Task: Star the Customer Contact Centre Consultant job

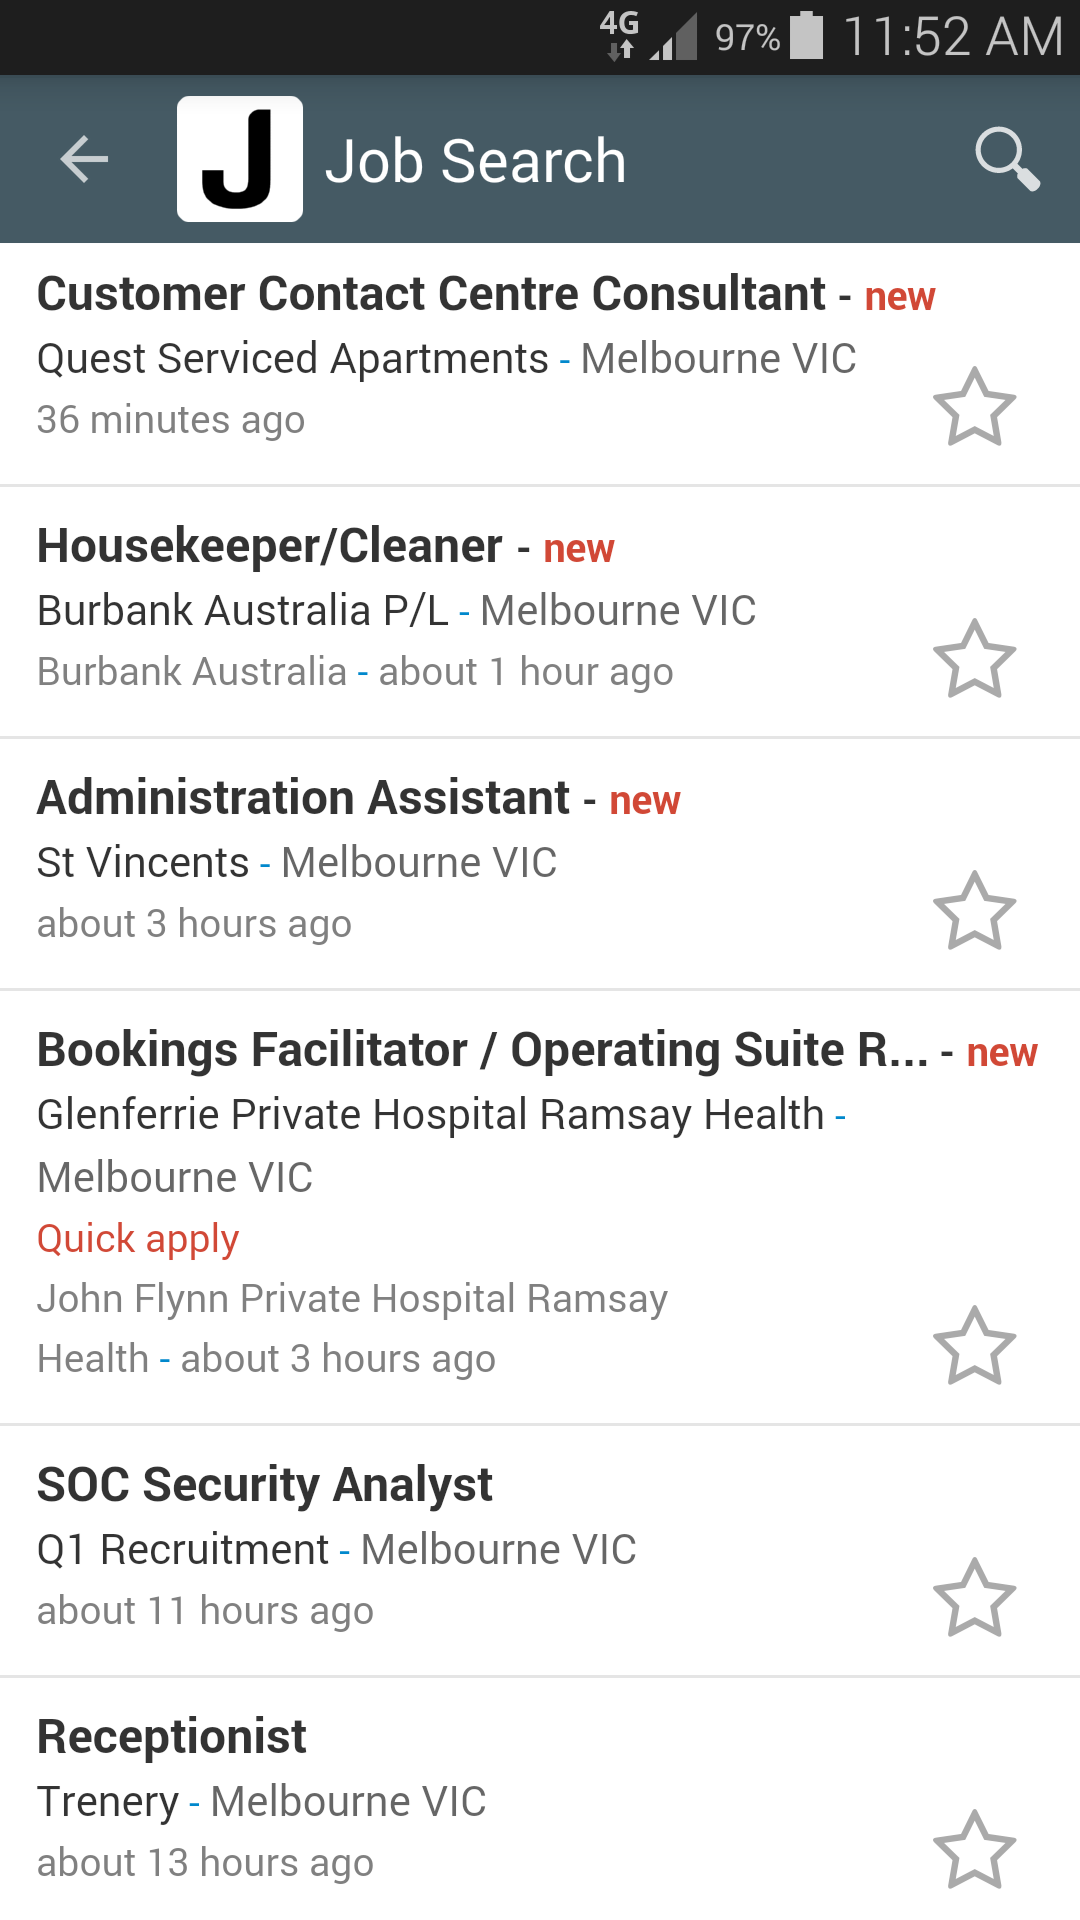Action: 974,406
